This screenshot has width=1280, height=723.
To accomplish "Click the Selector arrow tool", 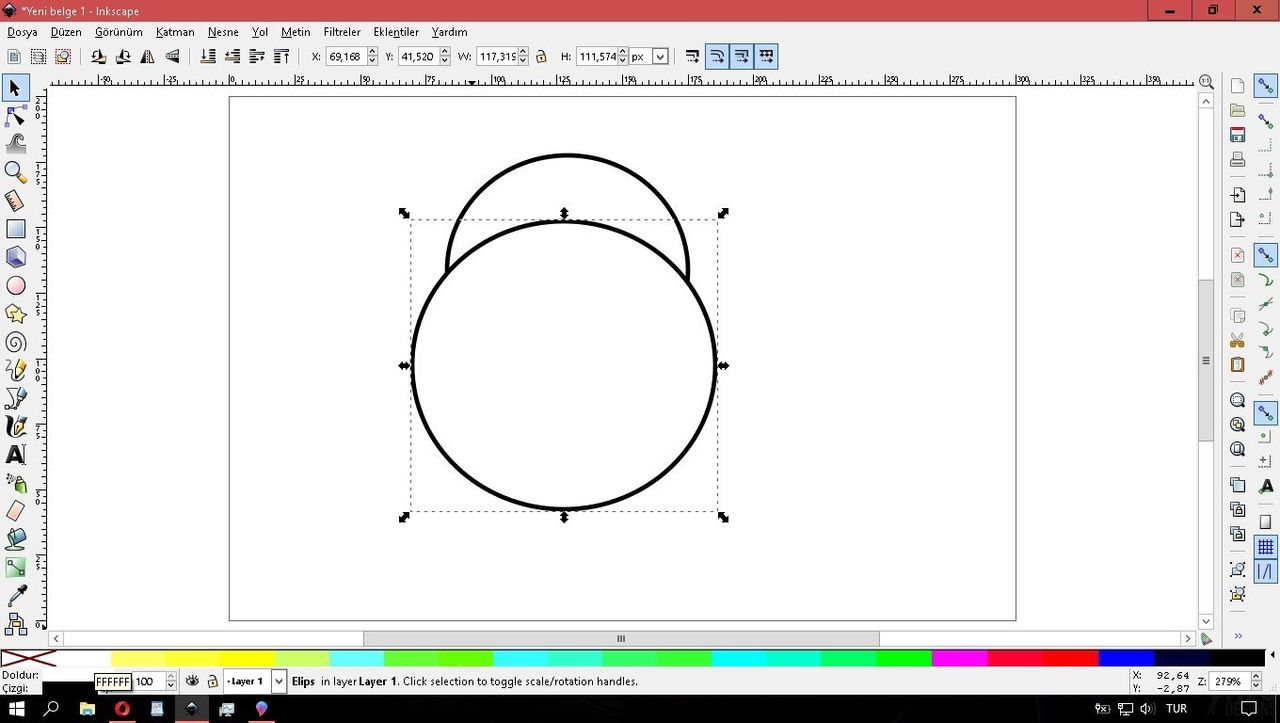I will (16, 88).
